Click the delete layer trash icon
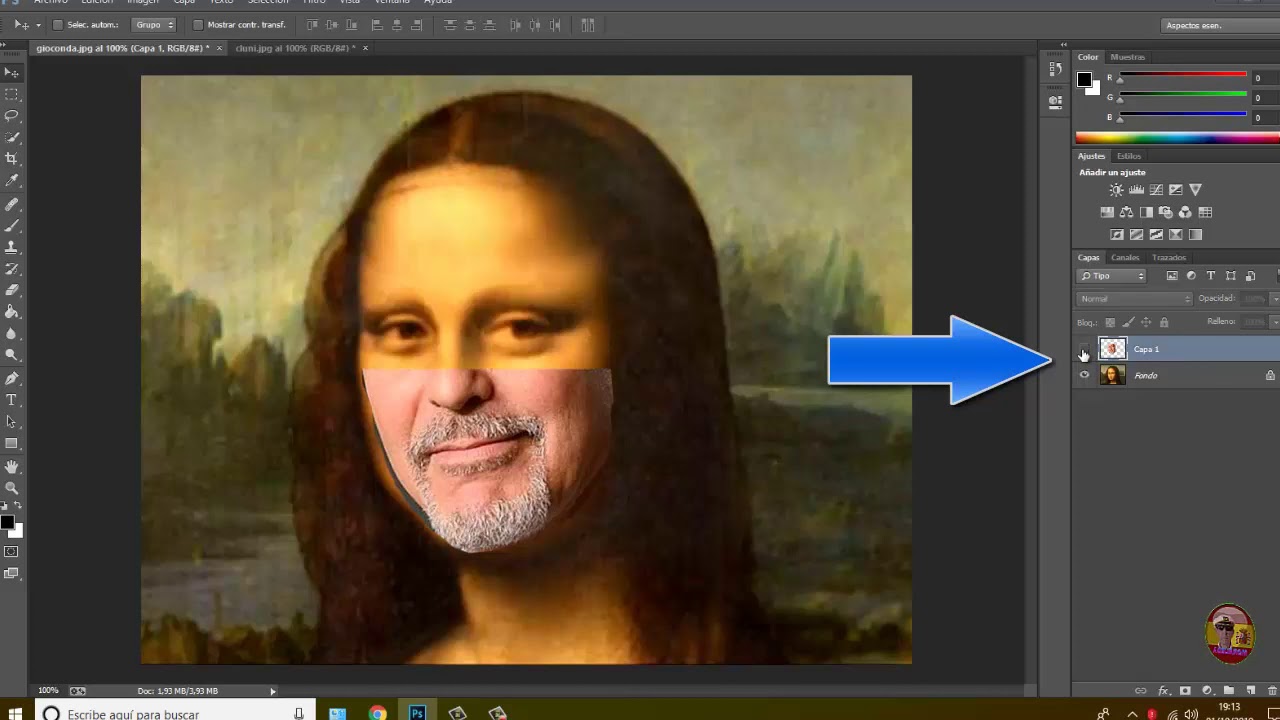Screen dimensions: 1280x720 [x=1272, y=690]
